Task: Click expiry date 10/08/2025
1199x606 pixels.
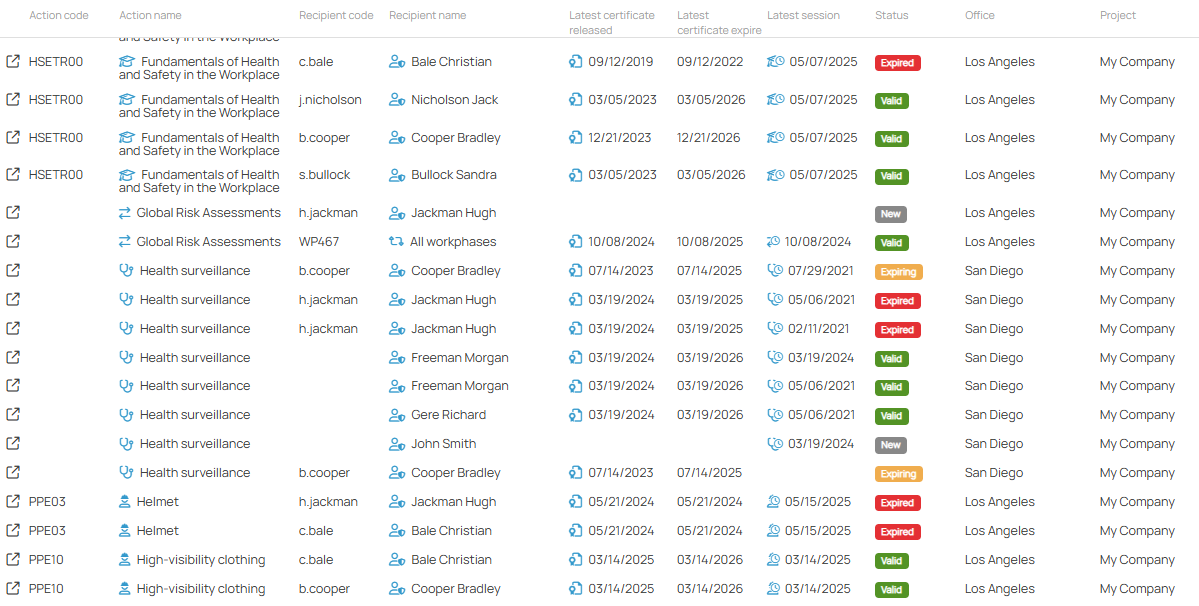Action: point(710,241)
